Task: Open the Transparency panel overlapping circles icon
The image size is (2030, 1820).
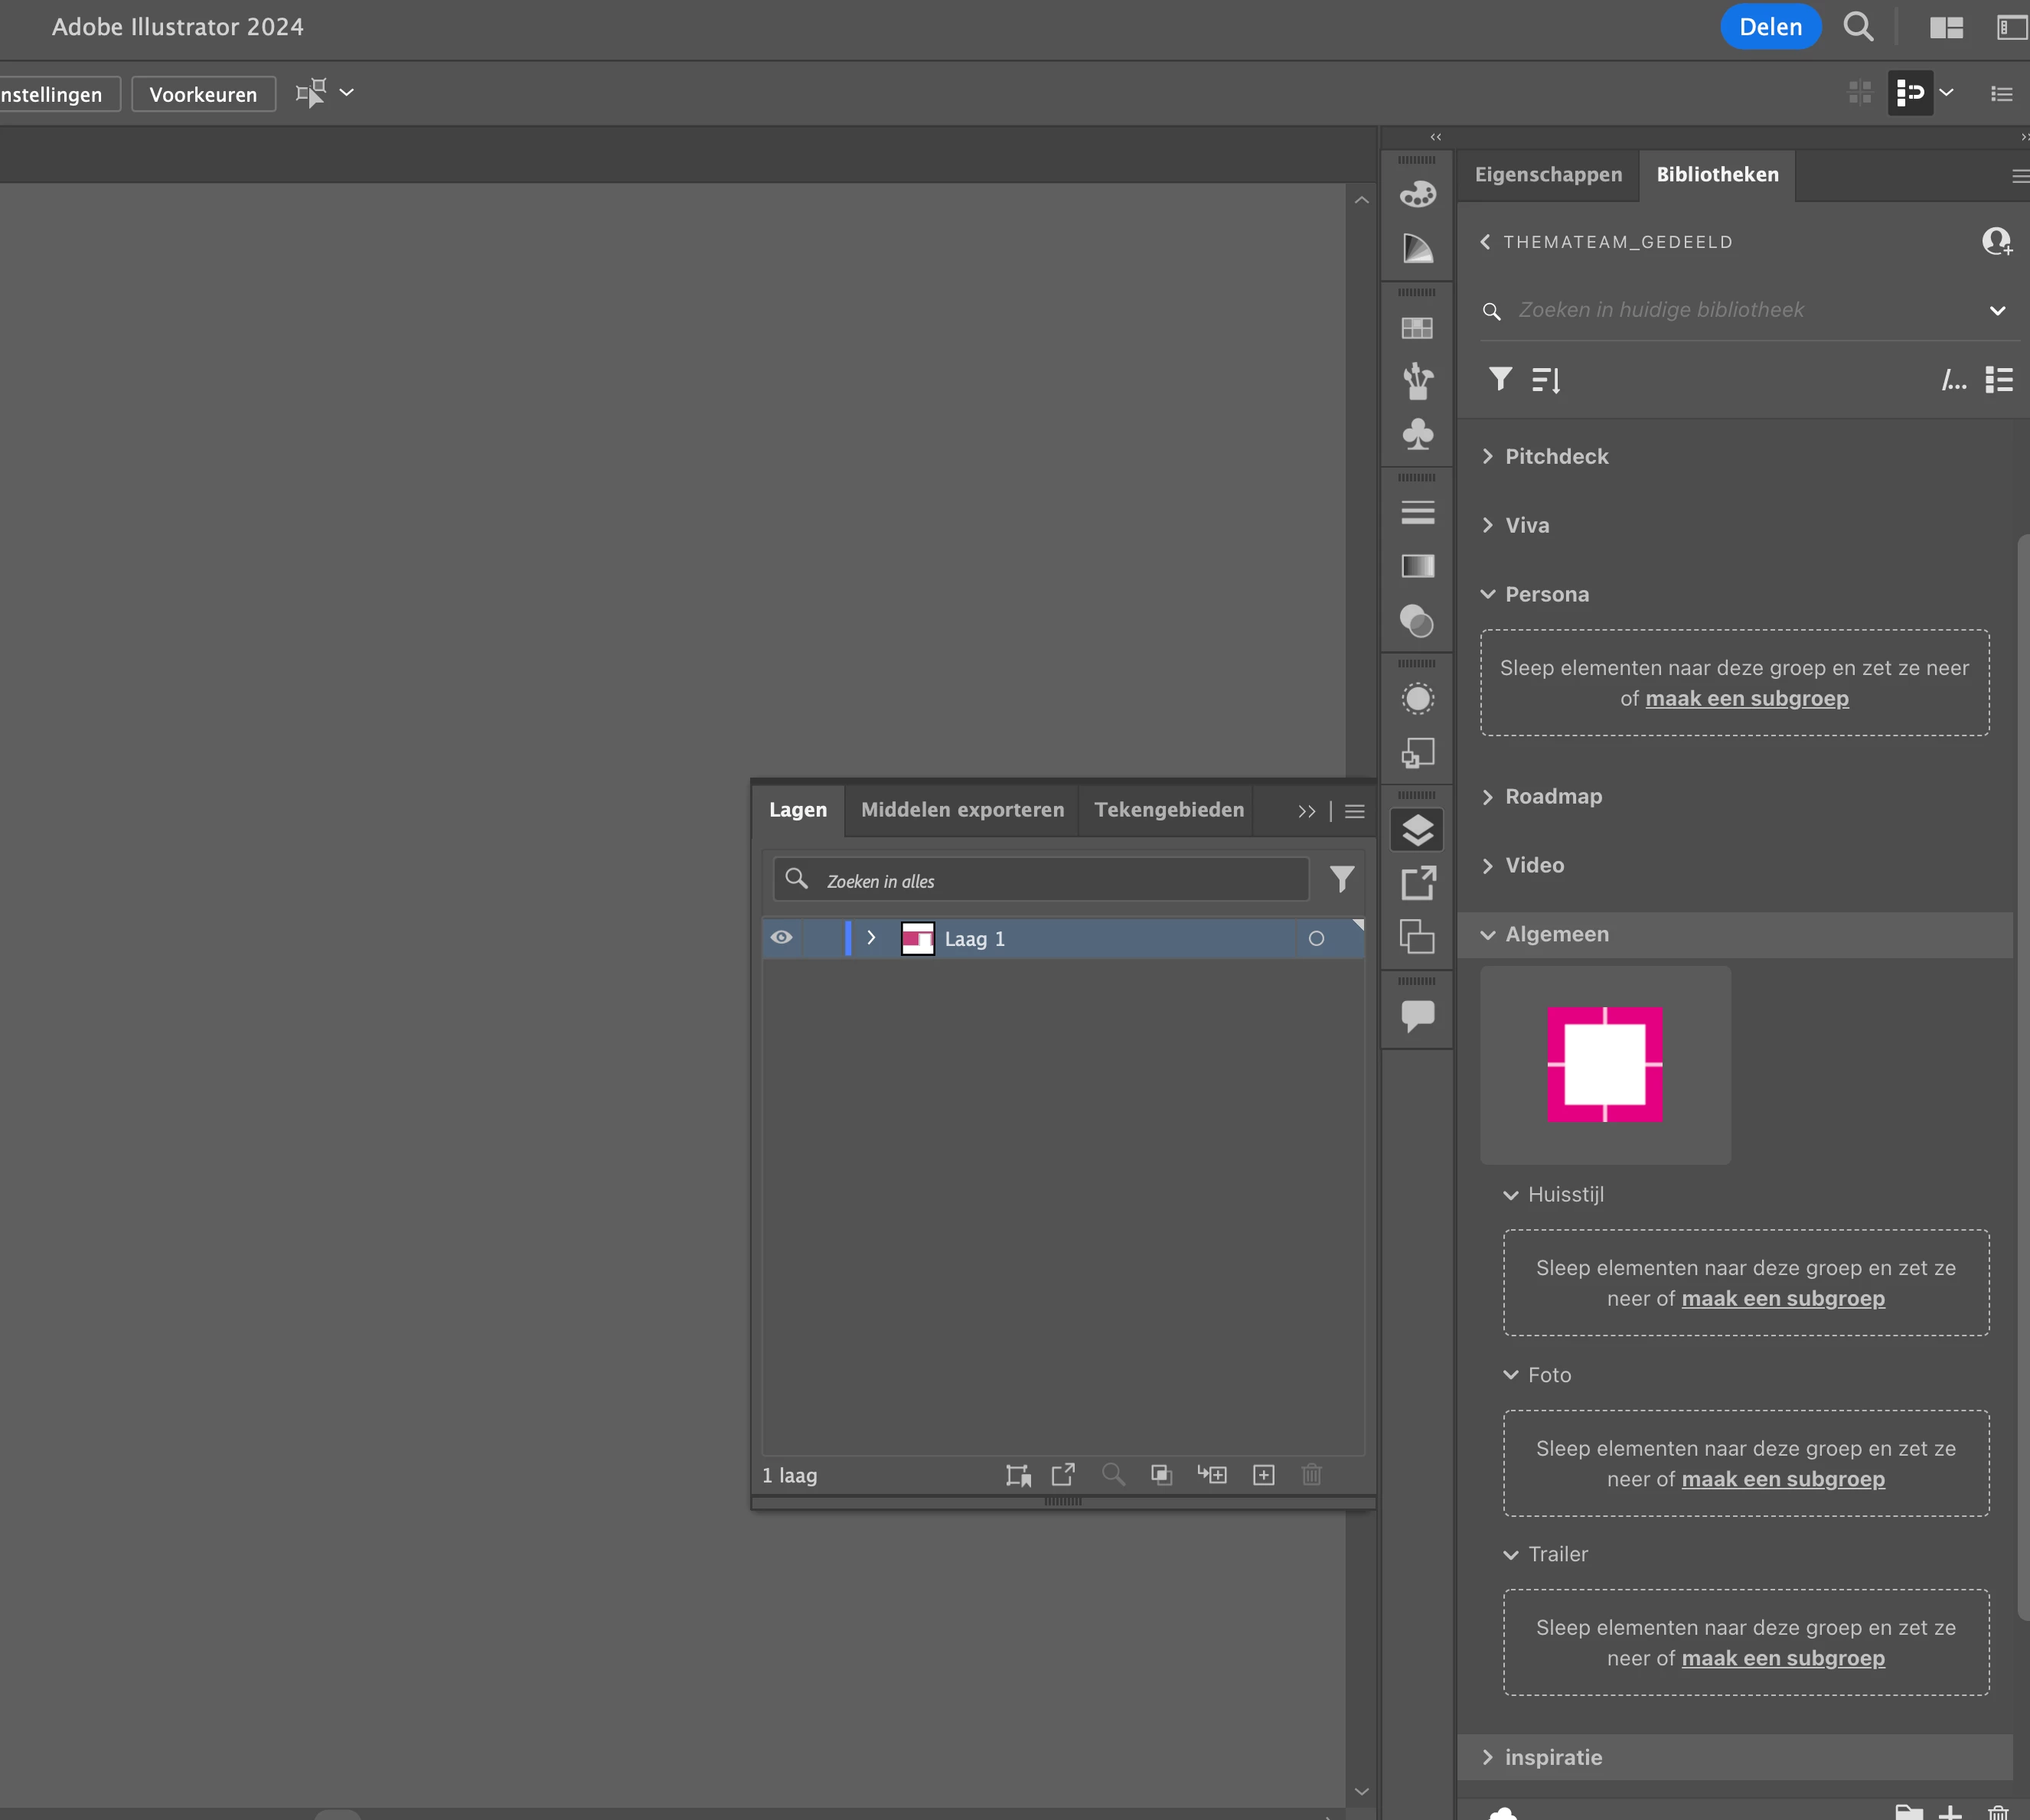Action: pyautogui.click(x=1417, y=621)
